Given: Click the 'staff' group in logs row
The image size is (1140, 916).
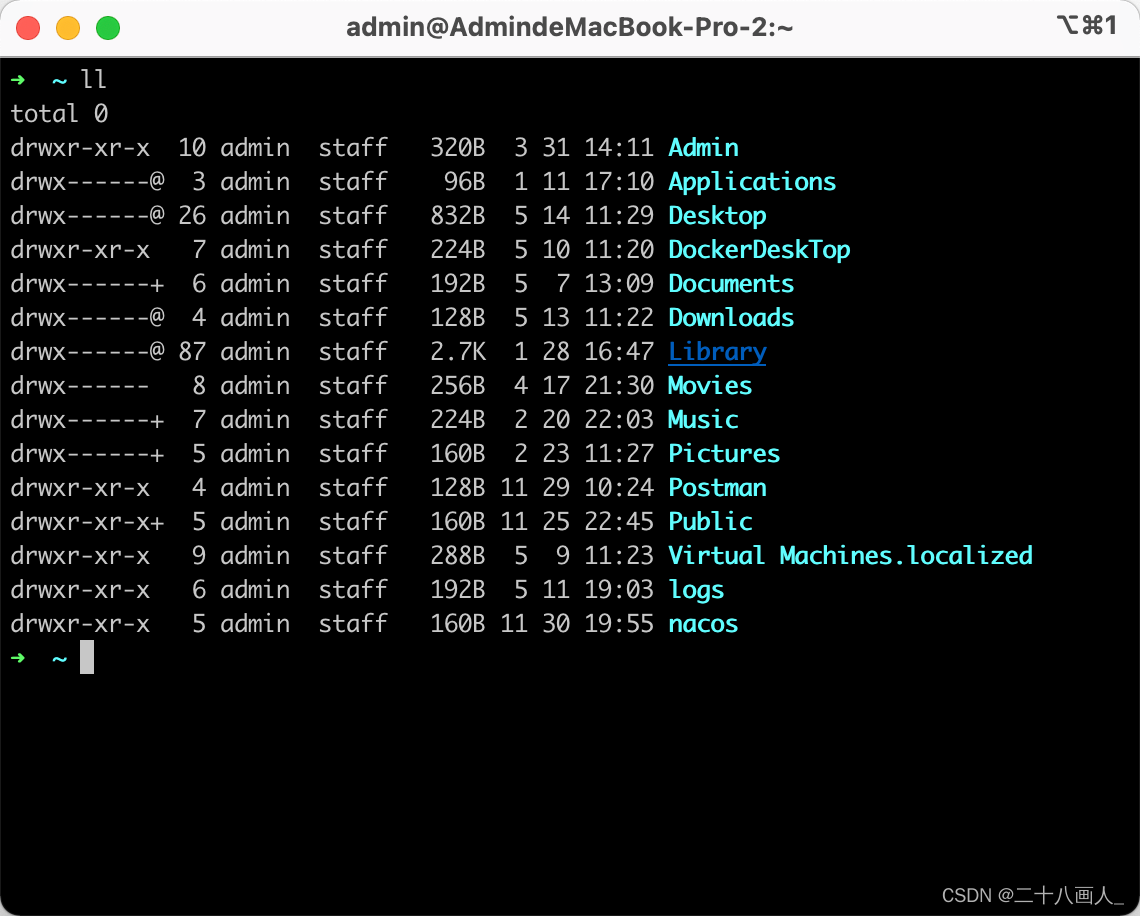Looking at the screenshot, I should click(x=353, y=590).
